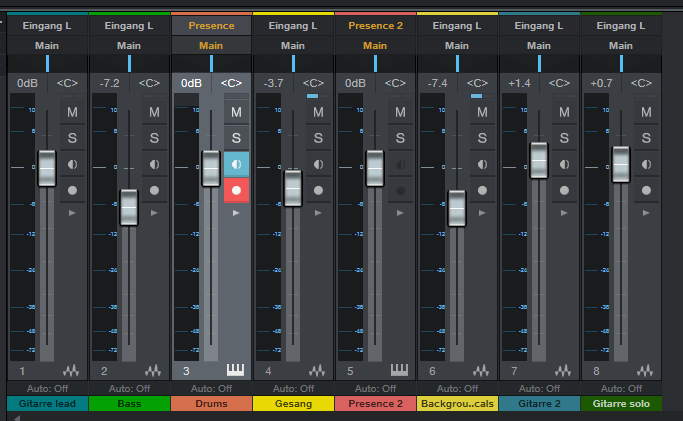Click the -7.2 volume value on Bass
683x421 pixels.
[x=109, y=83]
